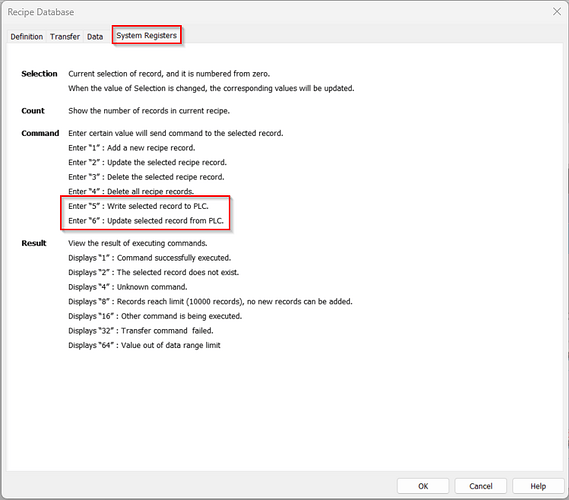Screen dimensions: 569x500
Task: Open Help for Recipe Database
Action: [538, 486]
